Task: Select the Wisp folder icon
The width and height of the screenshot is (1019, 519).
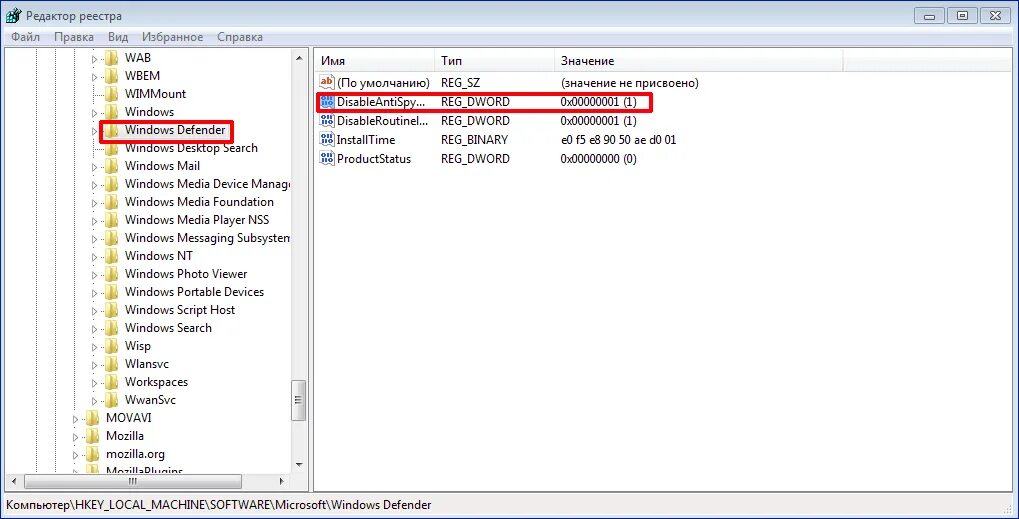Action: (111, 346)
